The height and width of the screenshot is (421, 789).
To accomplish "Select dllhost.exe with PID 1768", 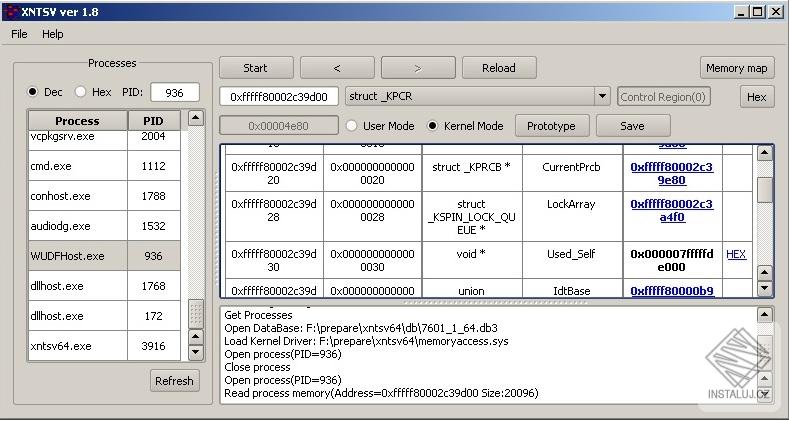I will click(77, 286).
